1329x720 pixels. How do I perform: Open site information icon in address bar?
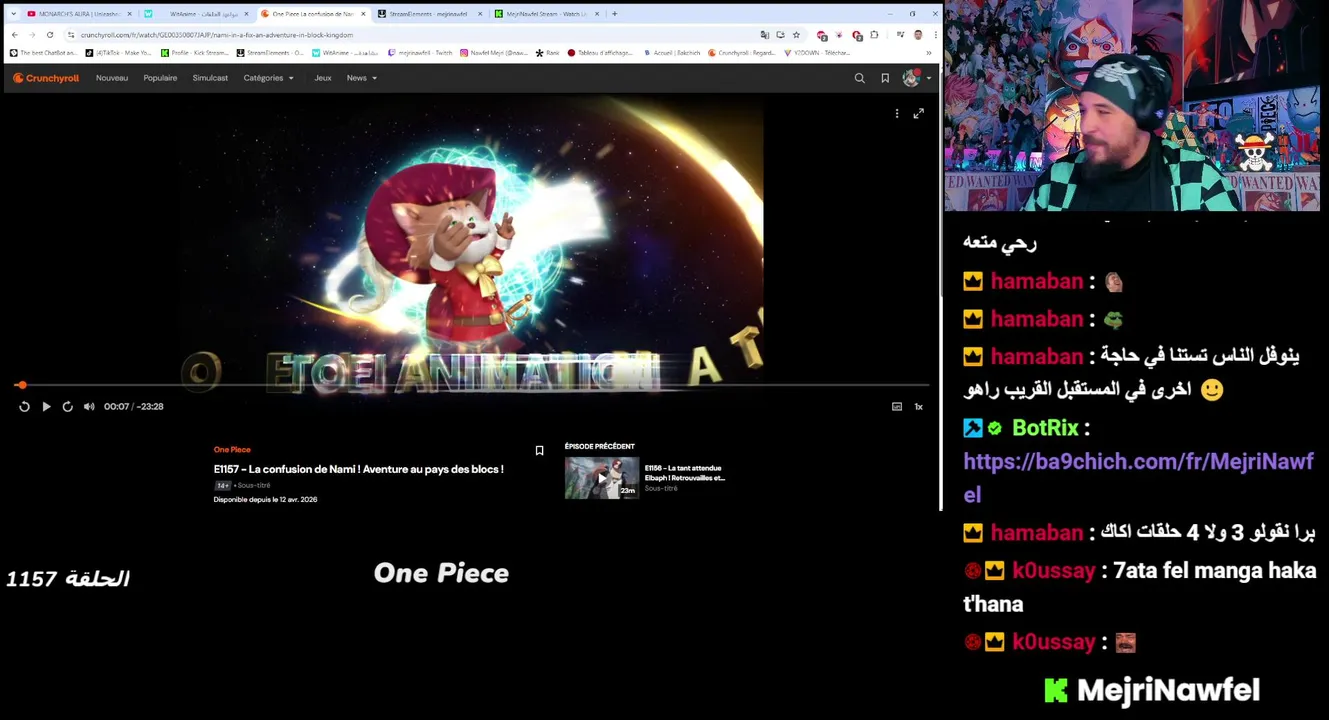tap(71, 35)
